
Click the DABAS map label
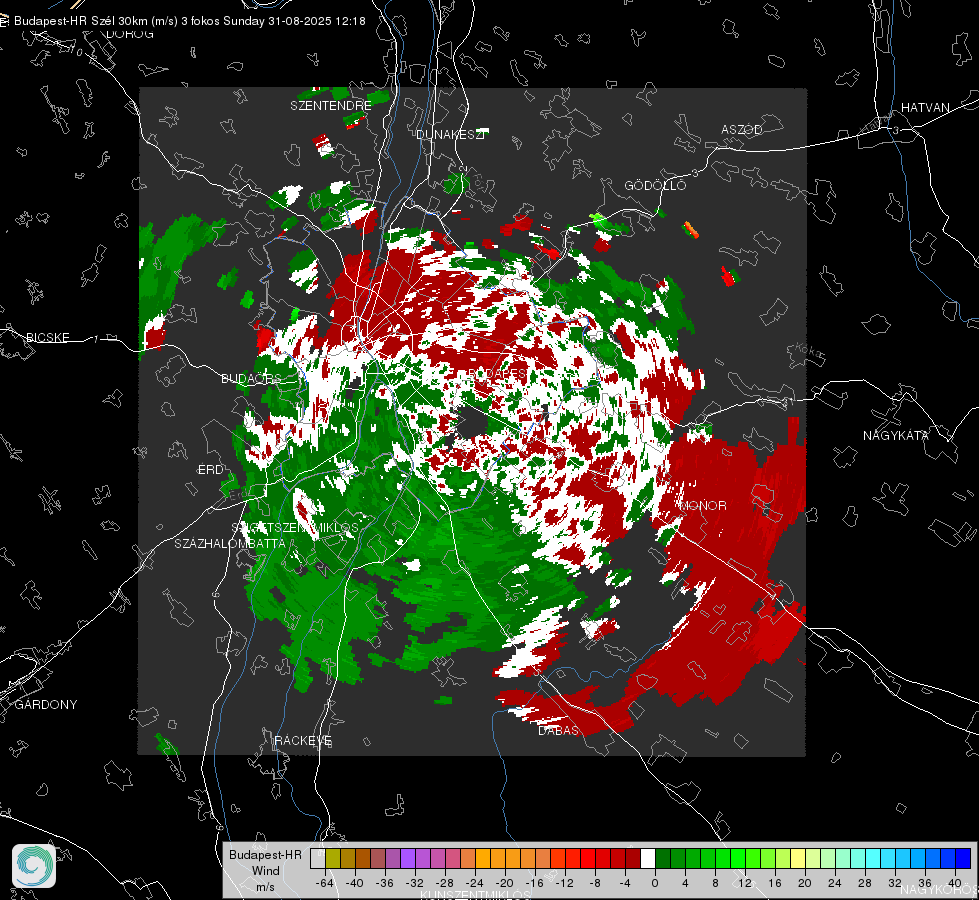coord(558,730)
